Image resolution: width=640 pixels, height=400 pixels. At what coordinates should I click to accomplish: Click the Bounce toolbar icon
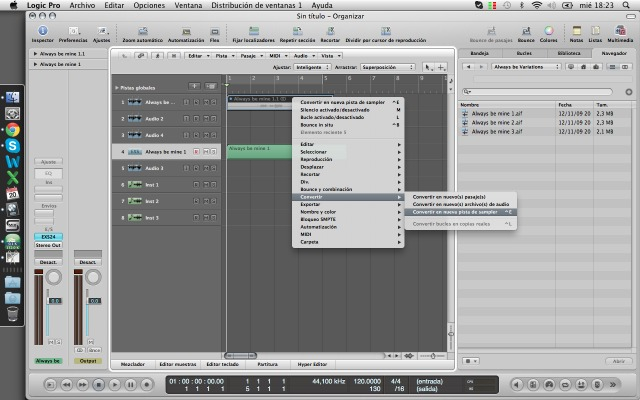(x=526, y=30)
